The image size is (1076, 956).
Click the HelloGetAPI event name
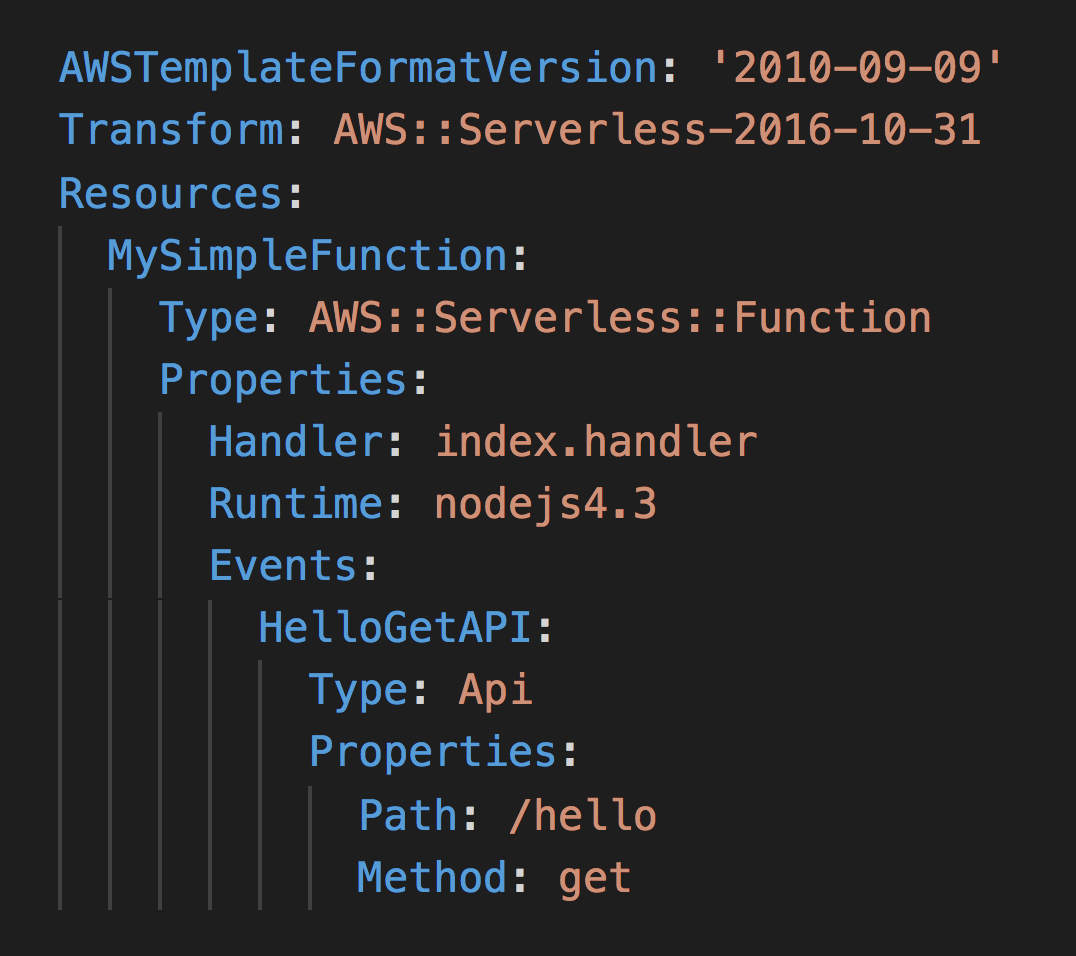point(394,628)
